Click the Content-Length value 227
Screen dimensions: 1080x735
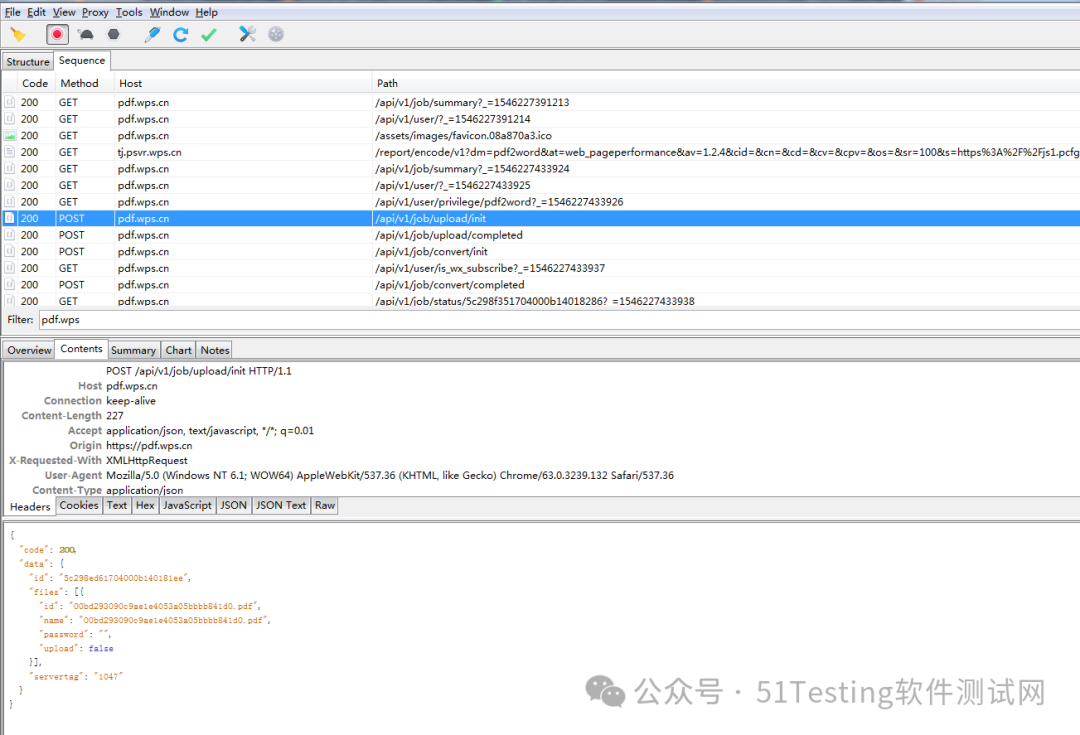click(115, 415)
